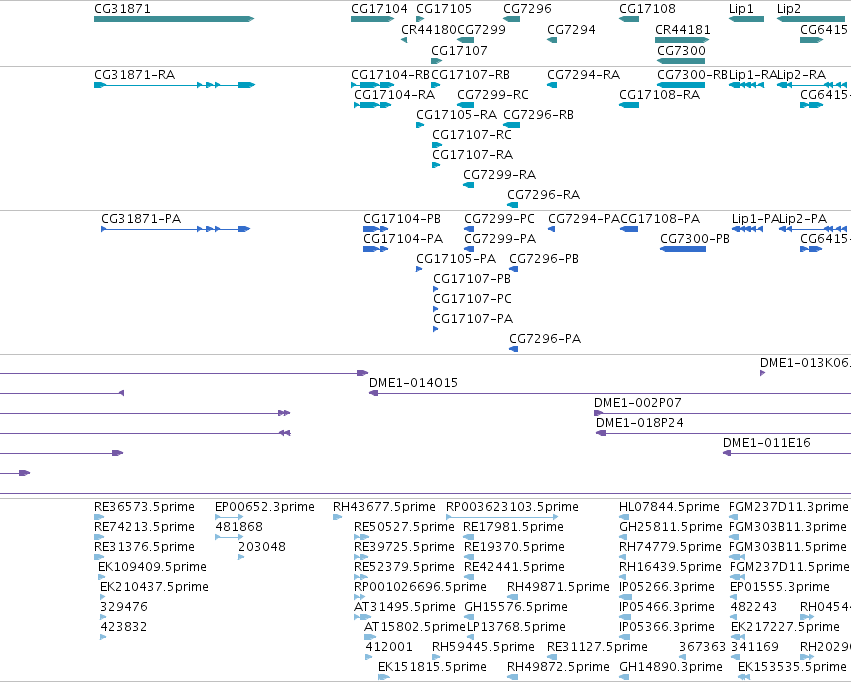Click the 'AT31495.5prime' EST label
851x682 pixels.
click(405, 607)
